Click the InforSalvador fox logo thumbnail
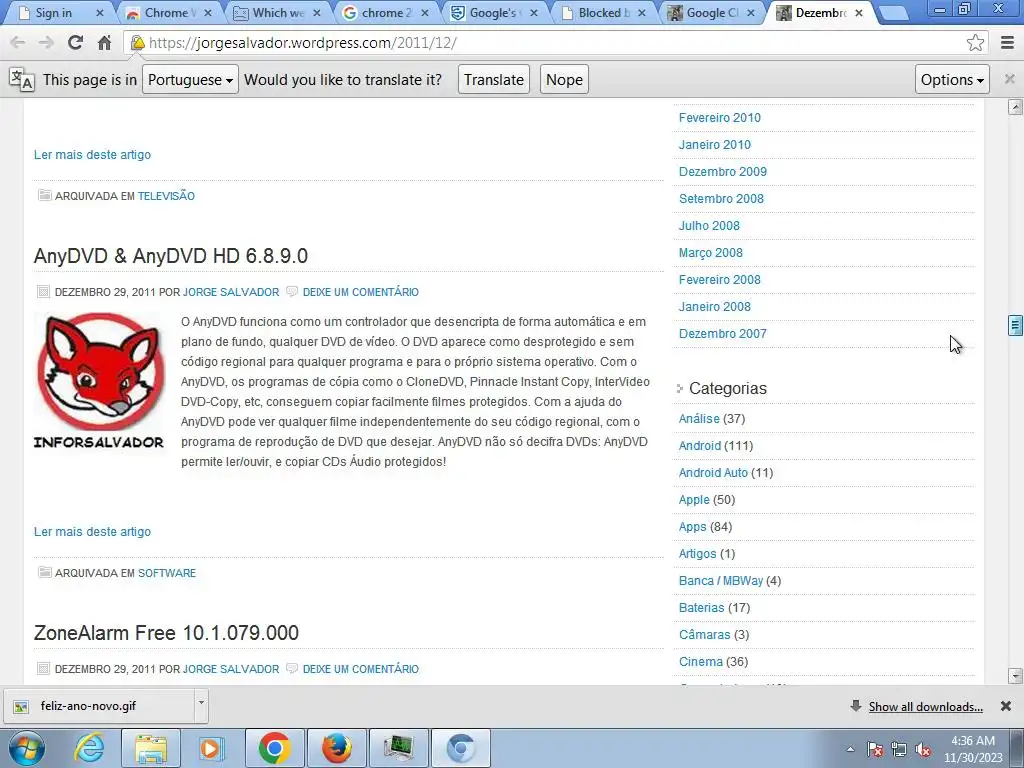The width and height of the screenshot is (1024, 768). [x=99, y=381]
